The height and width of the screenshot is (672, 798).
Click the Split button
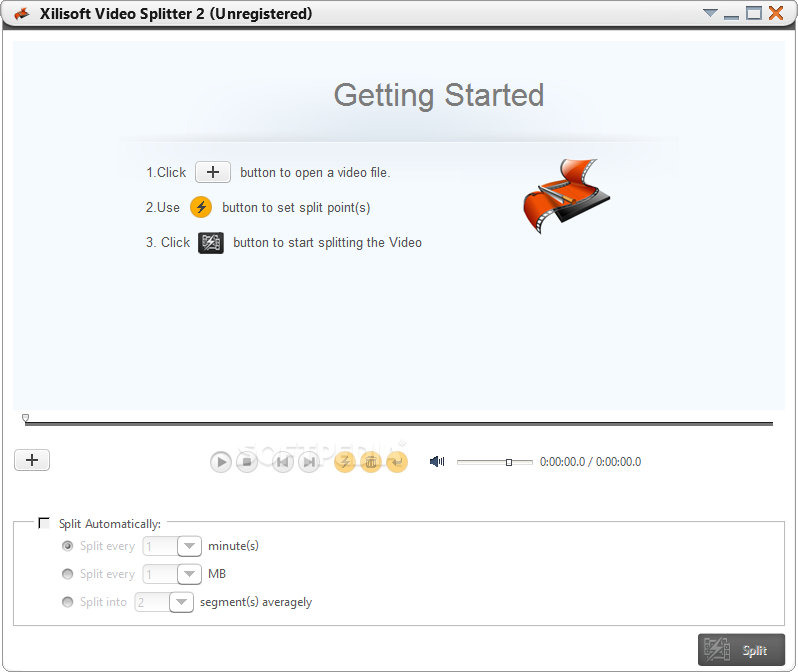[742, 650]
